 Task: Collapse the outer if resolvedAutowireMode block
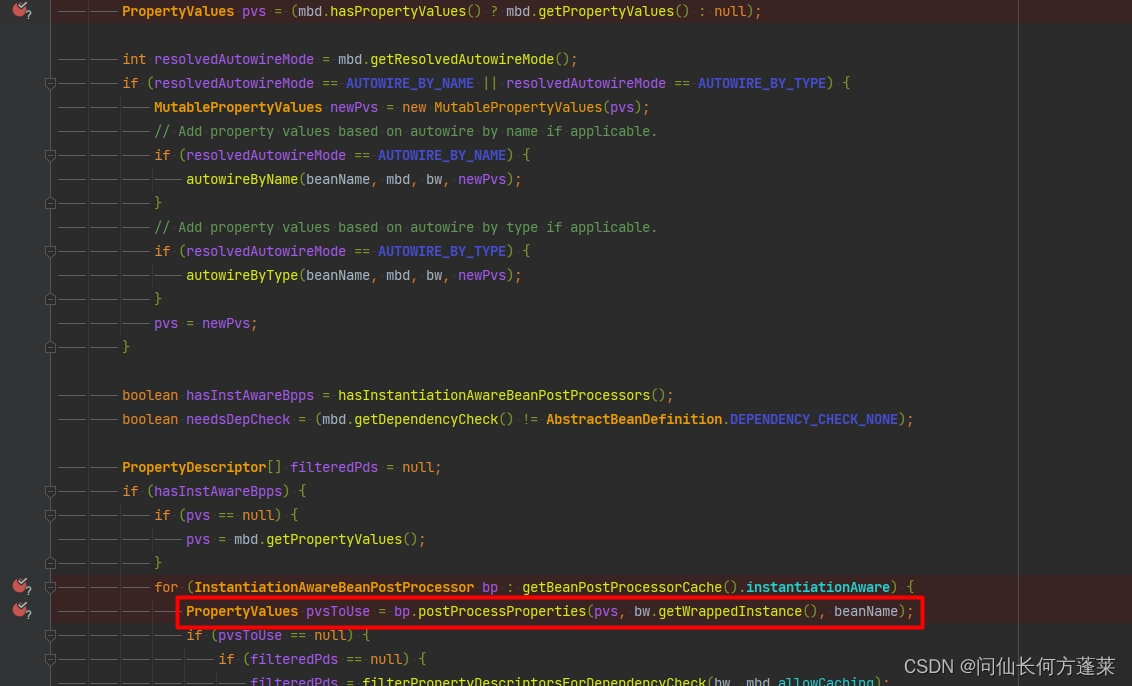[x=51, y=84]
